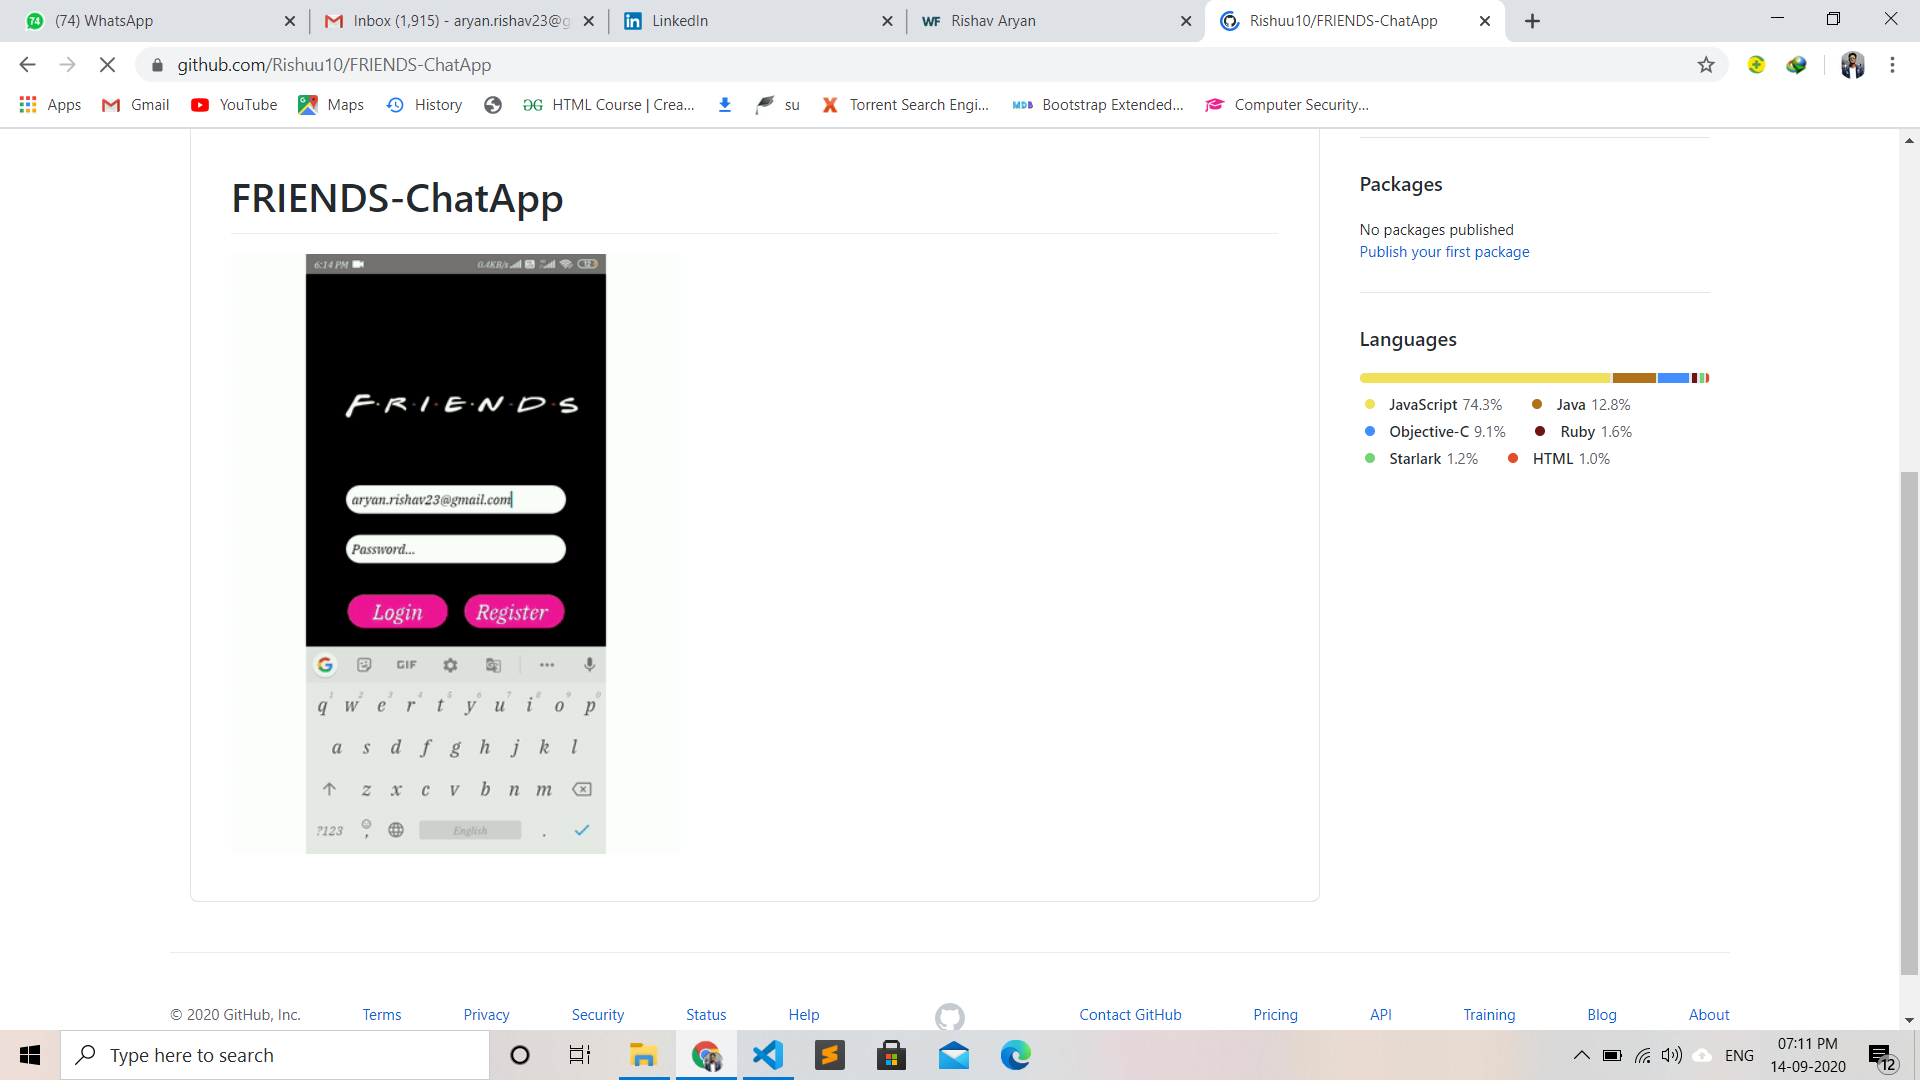Screen dimensions: 1920x1080
Task: Open the About footer link
Action: click(1709, 1015)
